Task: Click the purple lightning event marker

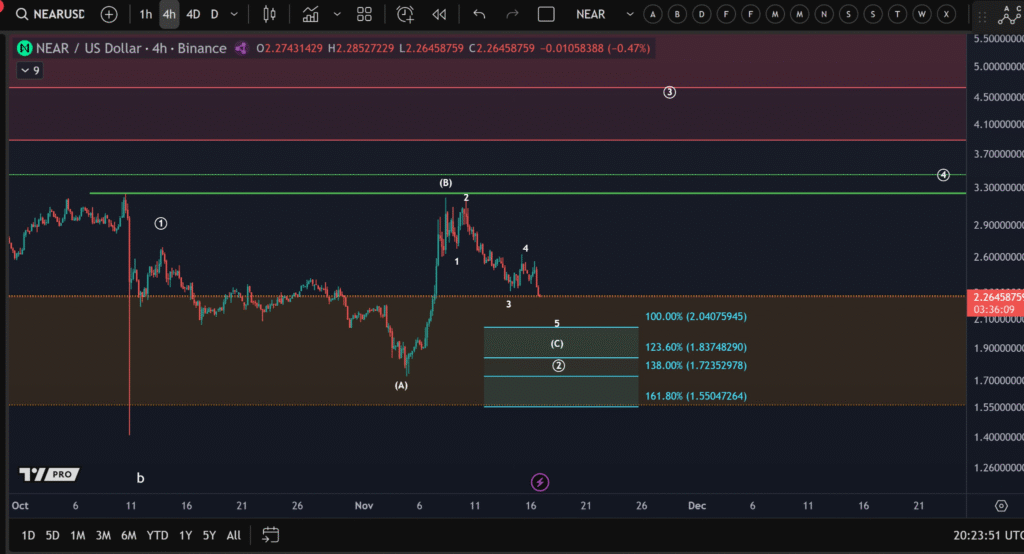Action: 540,483
